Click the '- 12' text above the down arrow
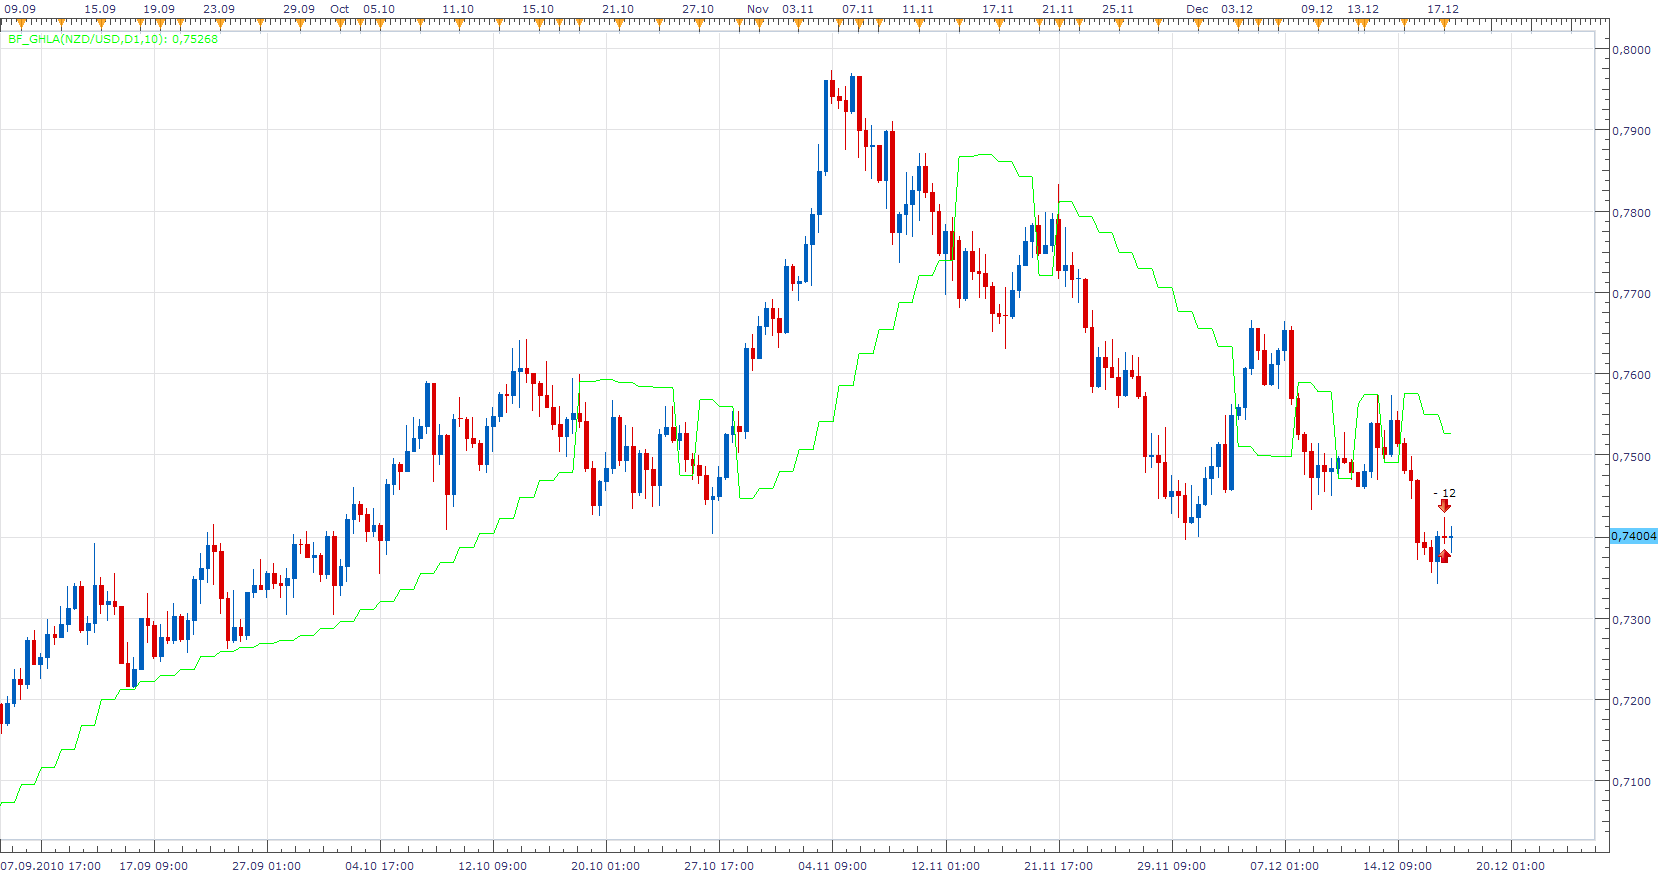Image resolution: width=1666 pixels, height=877 pixels. tap(1445, 493)
